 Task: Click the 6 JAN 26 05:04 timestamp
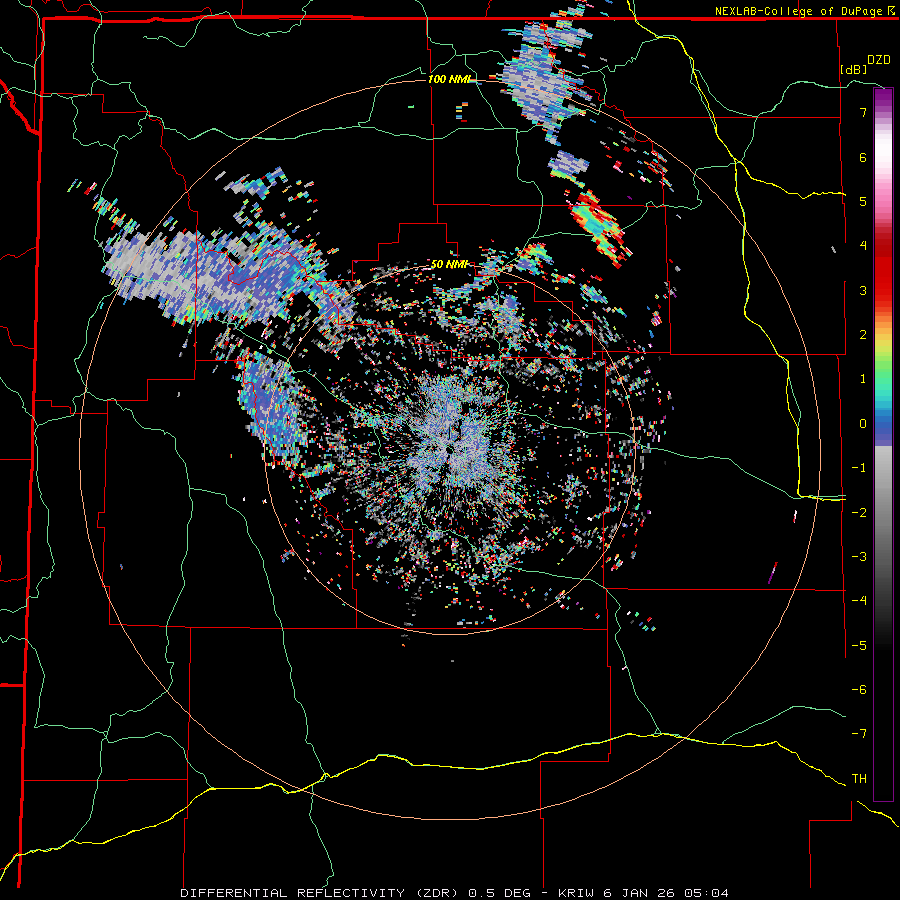tap(666, 893)
